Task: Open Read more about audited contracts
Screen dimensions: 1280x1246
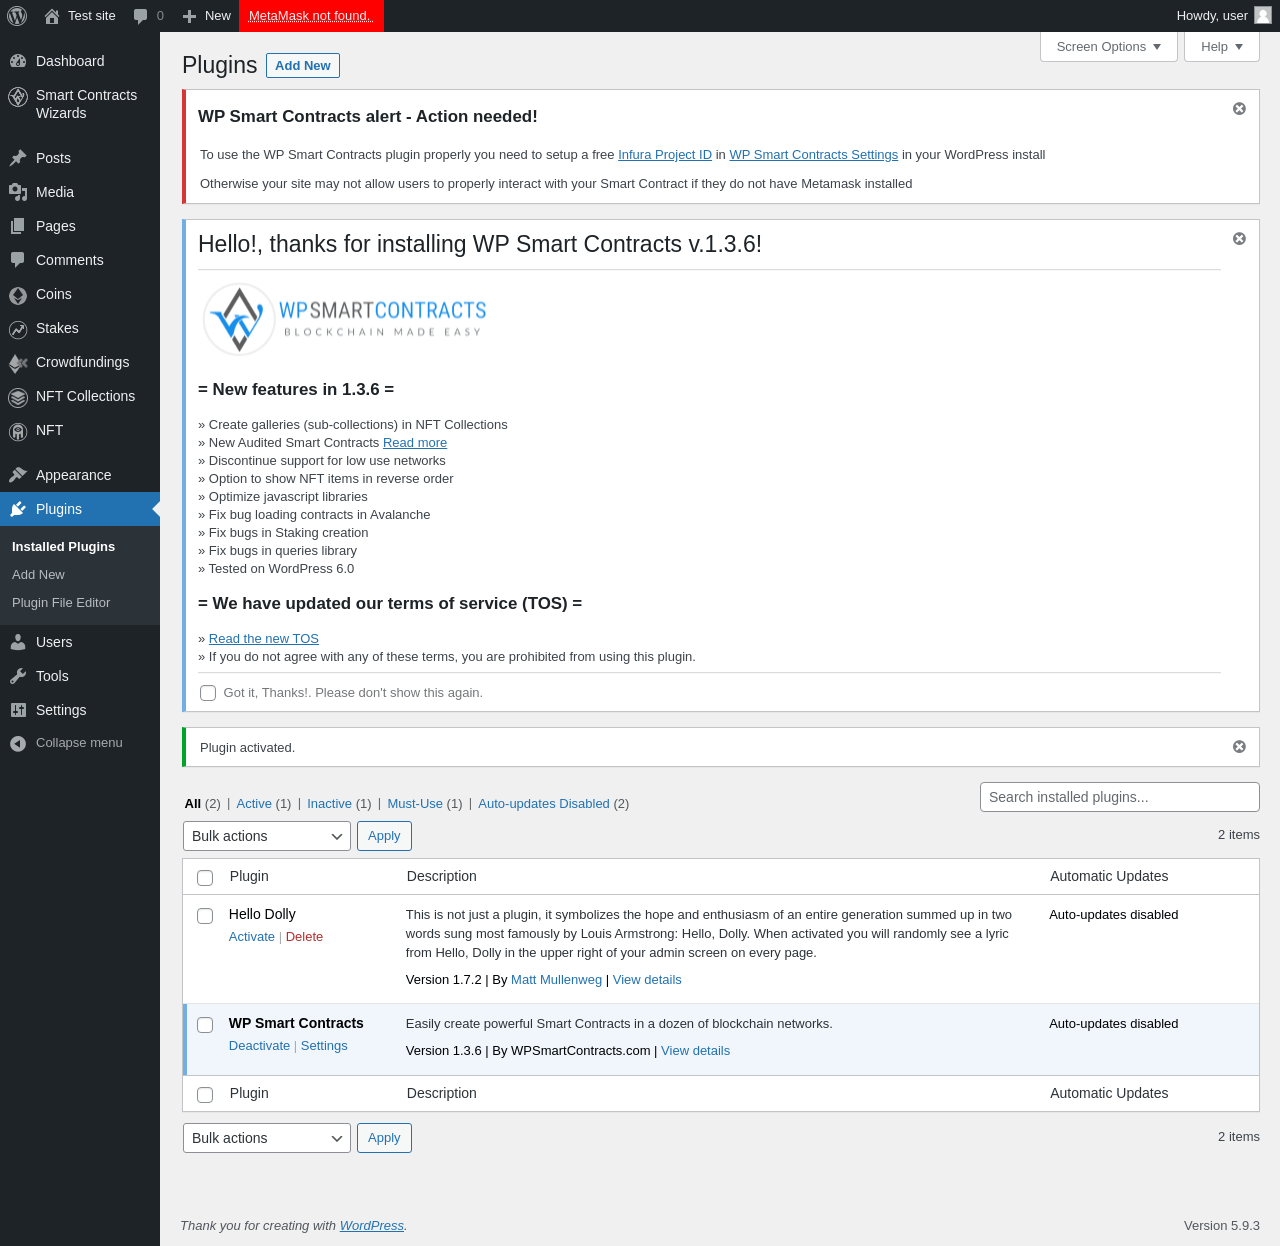Action: pyautogui.click(x=415, y=443)
